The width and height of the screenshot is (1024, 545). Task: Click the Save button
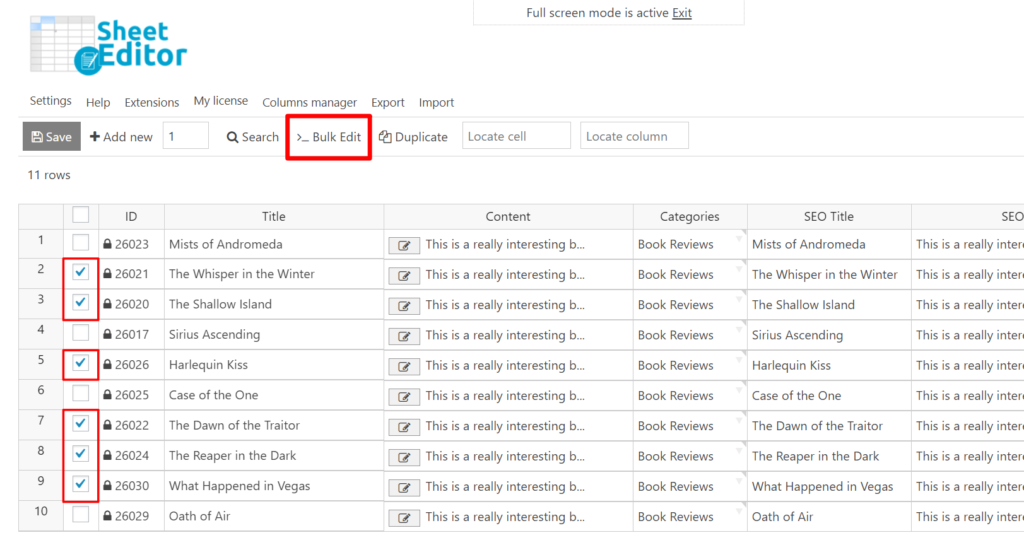point(52,136)
